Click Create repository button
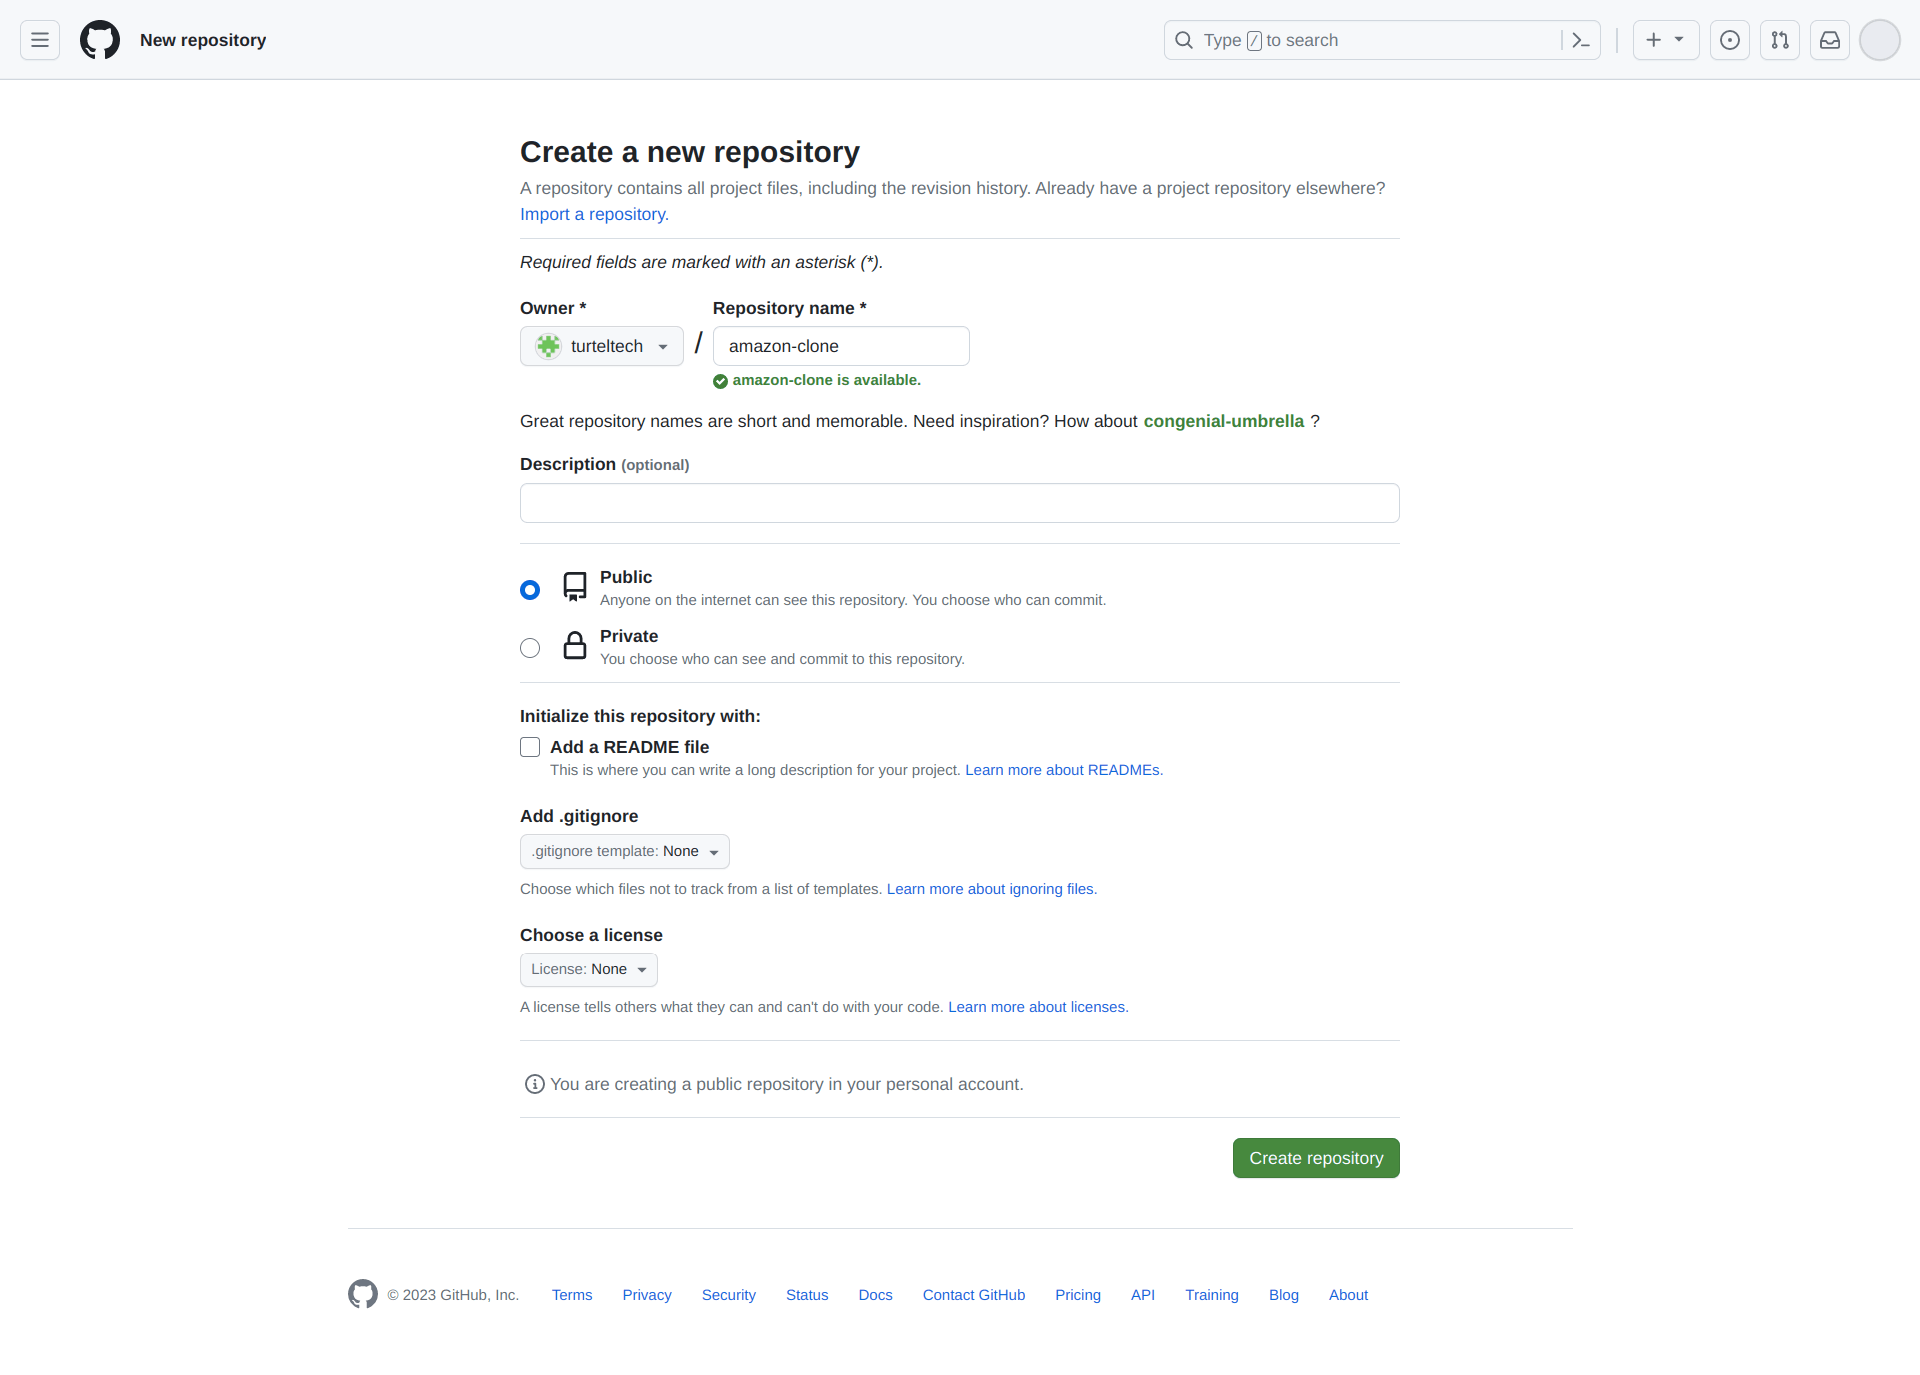1920x1375 pixels. (x=1316, y=1158)
